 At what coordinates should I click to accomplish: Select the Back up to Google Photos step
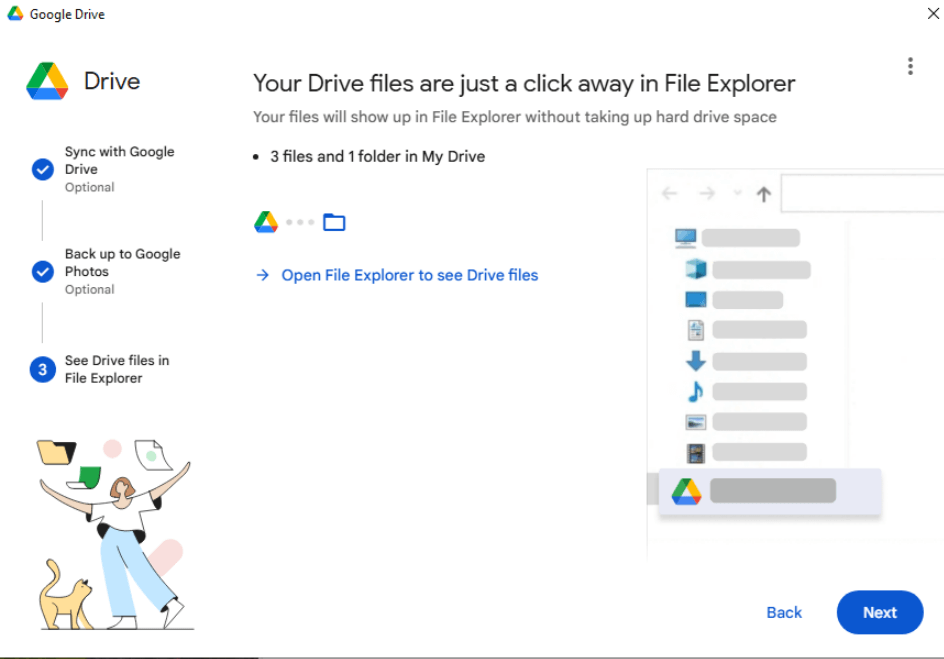click(x=122, y=262)
